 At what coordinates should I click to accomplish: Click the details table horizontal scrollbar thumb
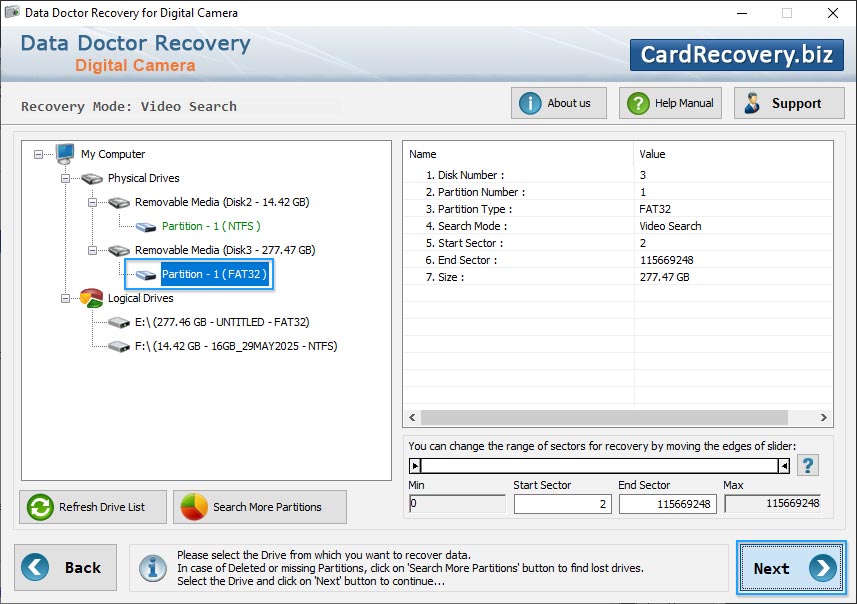[604, 418]
